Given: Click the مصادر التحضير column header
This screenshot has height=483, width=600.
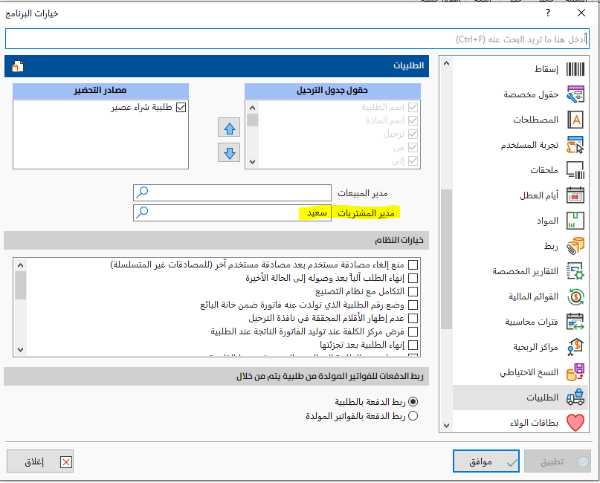Looking at the screenshot, I should pyautogui.click(x=101, y=91).
